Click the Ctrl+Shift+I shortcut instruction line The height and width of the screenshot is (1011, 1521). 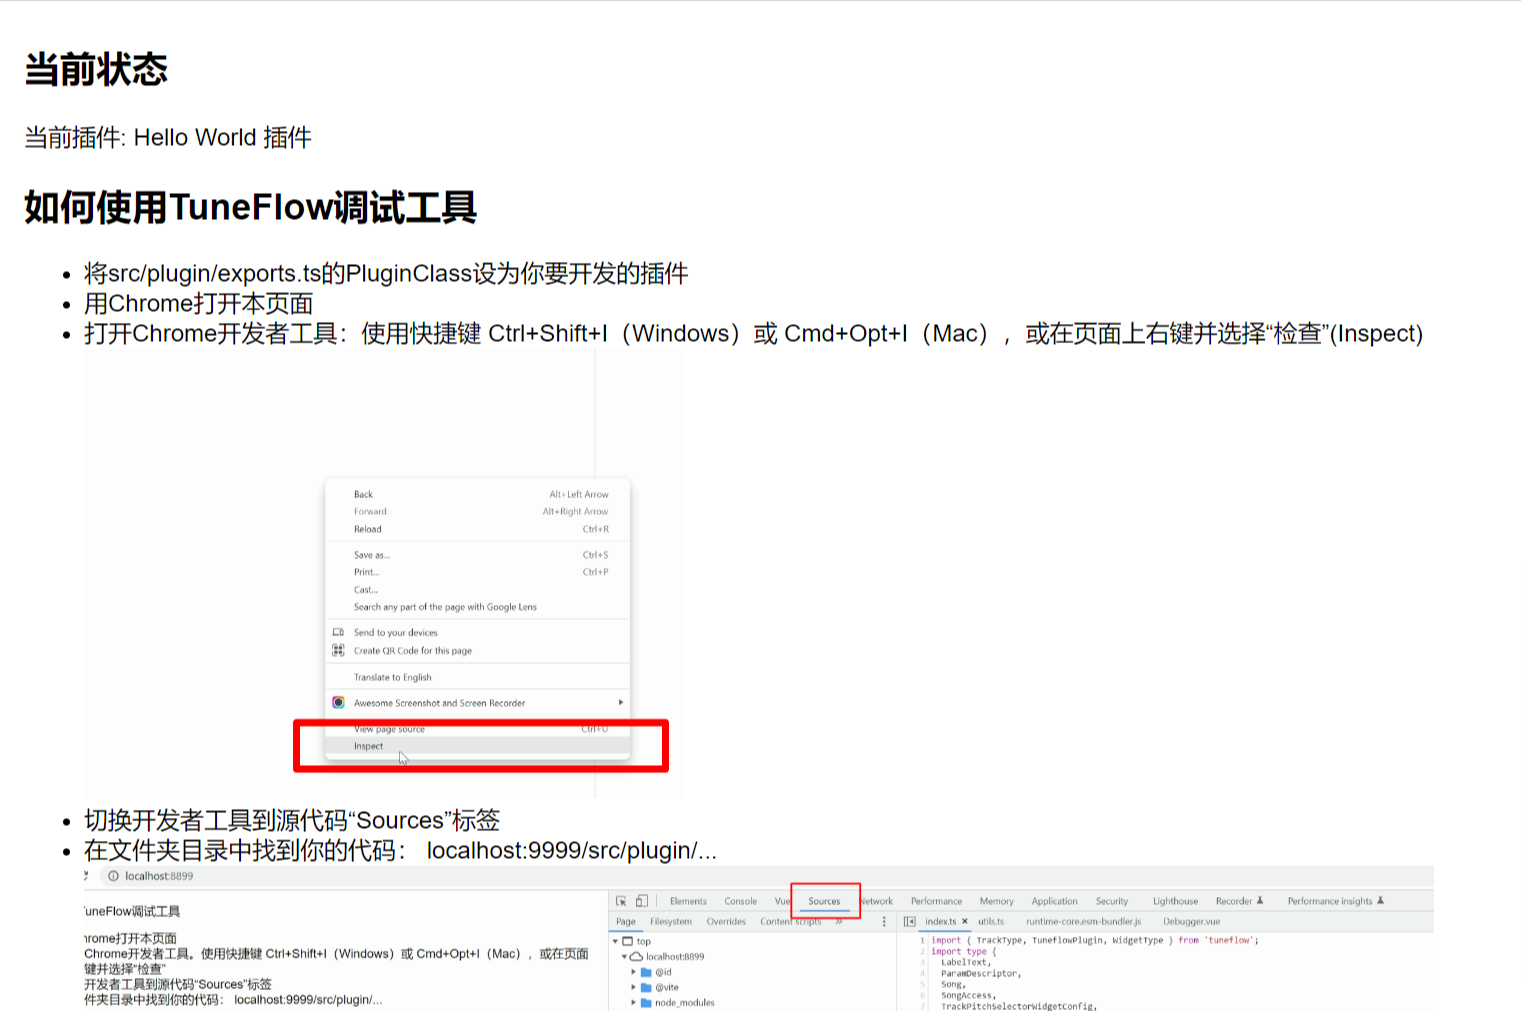click(753, 334)
